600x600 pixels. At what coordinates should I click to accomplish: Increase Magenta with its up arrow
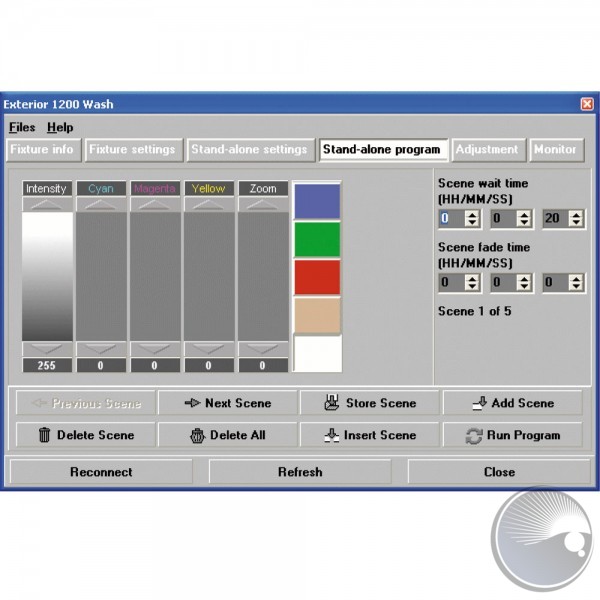[x=155, y=204]
